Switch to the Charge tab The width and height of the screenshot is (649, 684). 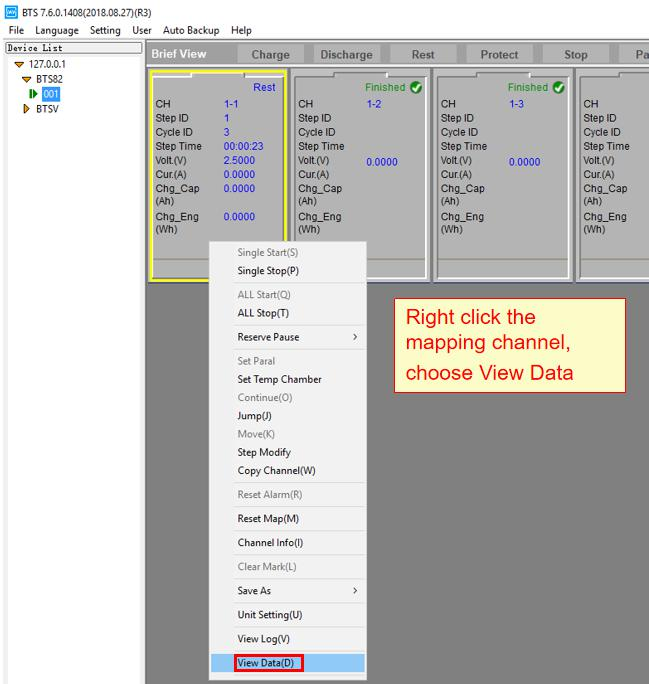pyautogui.click(x=270, y=55)
